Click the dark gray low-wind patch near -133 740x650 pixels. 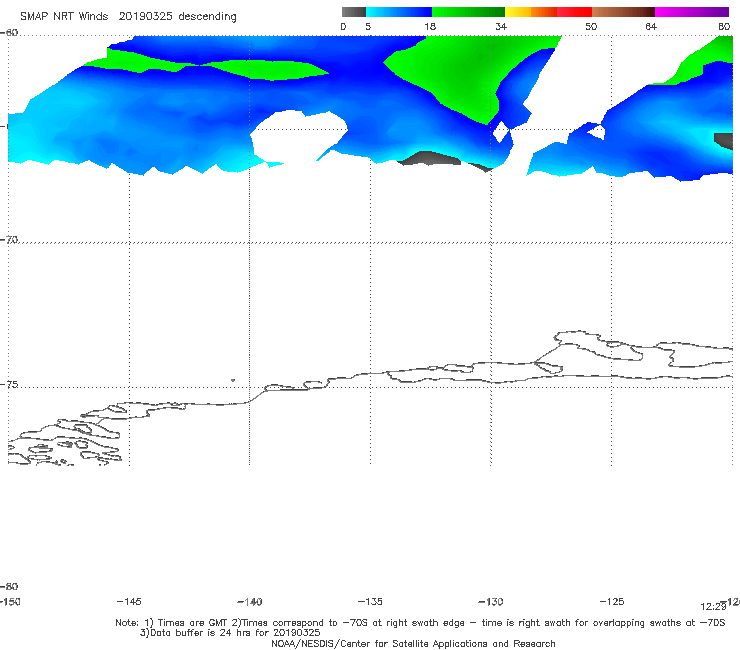(429, 158)
